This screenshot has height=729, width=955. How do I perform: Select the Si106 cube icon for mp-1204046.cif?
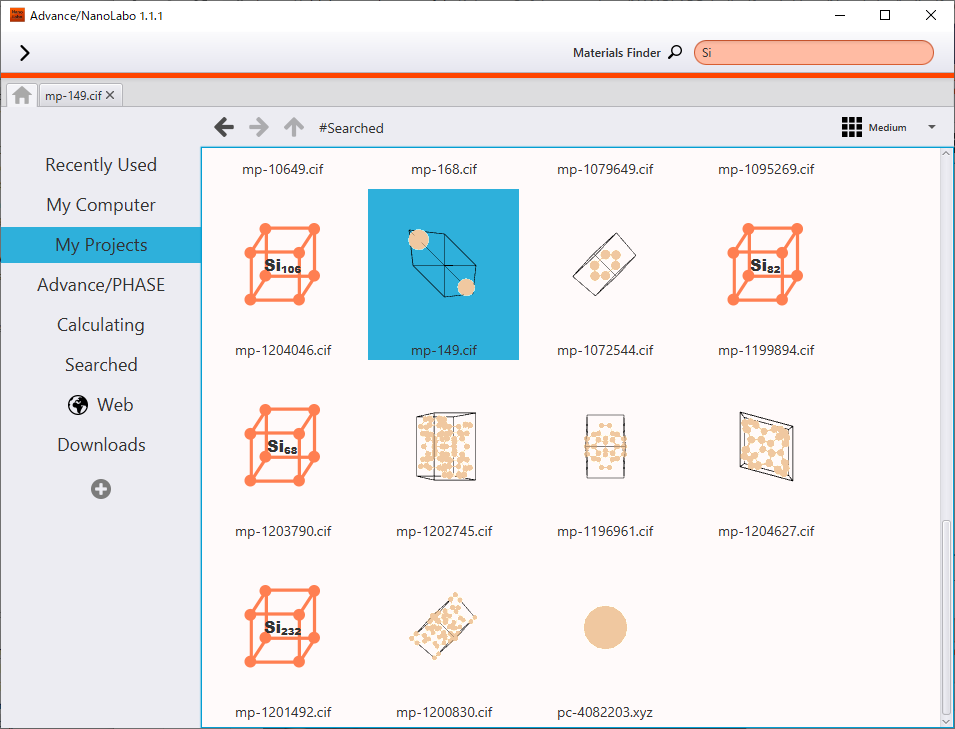[x=283, y=264]
